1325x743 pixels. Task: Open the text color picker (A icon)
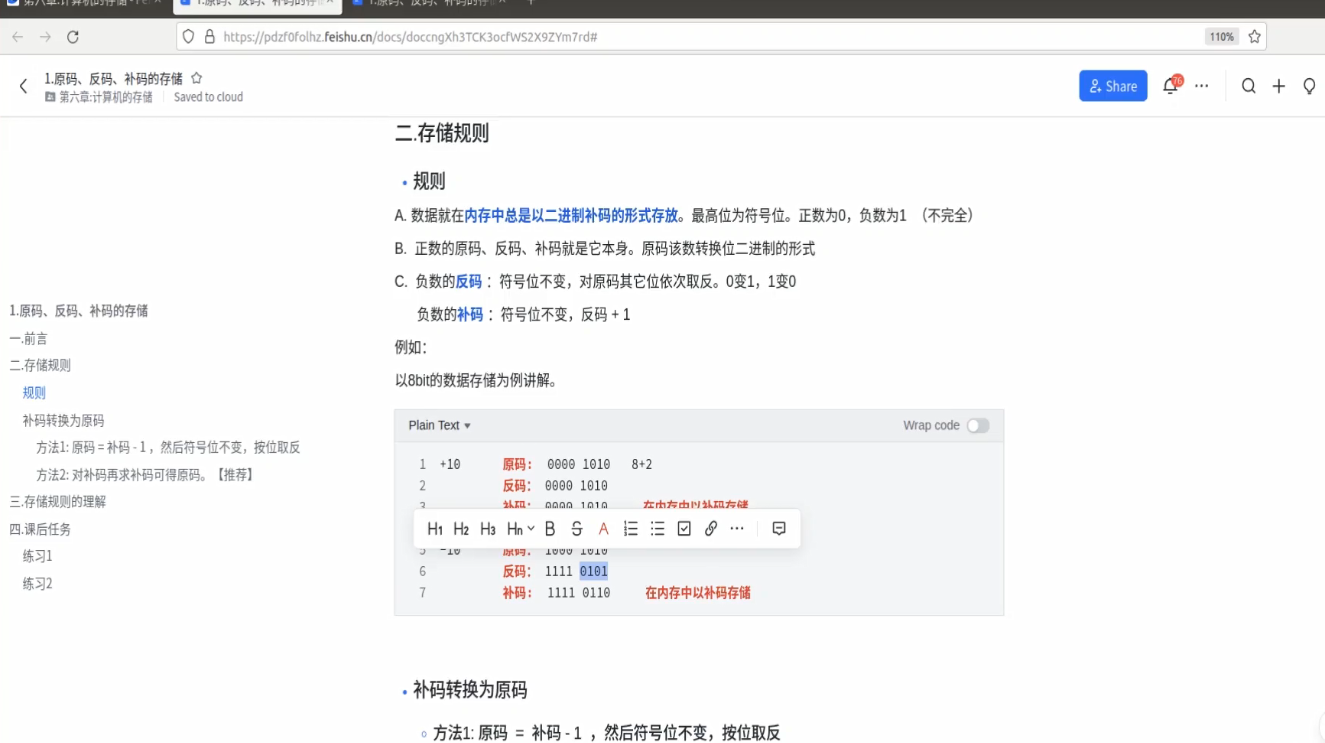coord(603,528)
